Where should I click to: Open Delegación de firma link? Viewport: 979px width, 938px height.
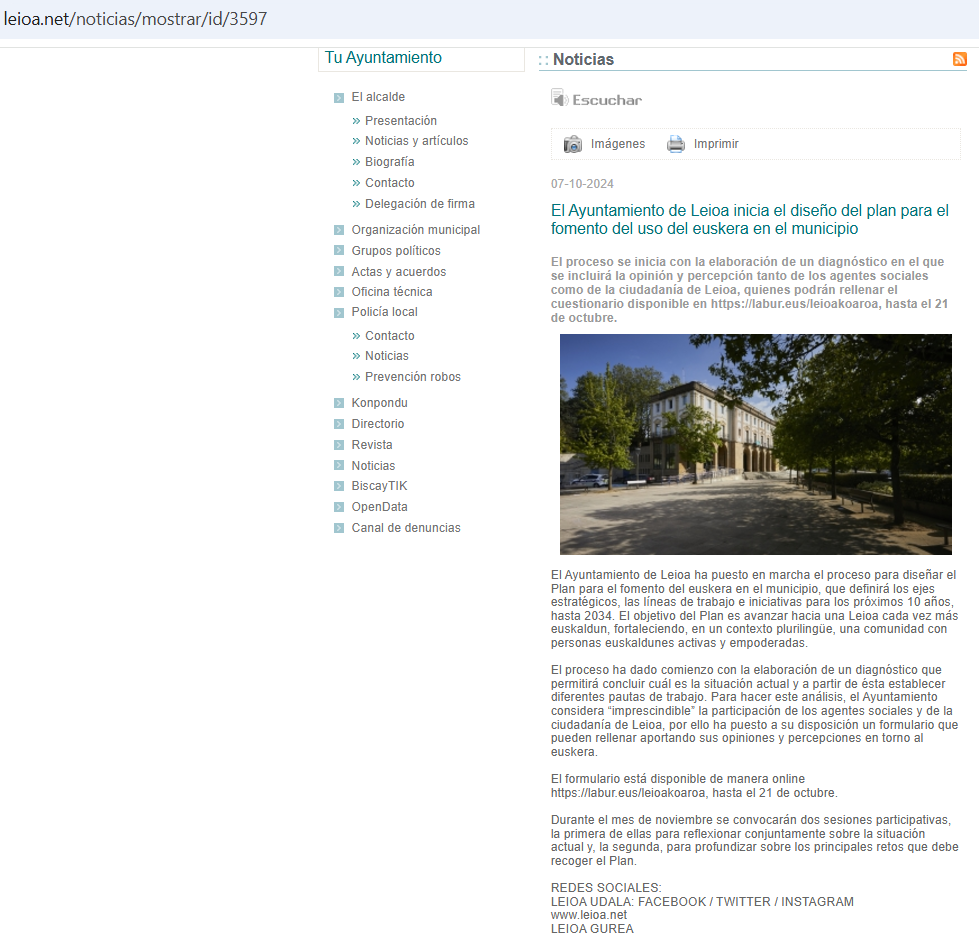(419, 204)
